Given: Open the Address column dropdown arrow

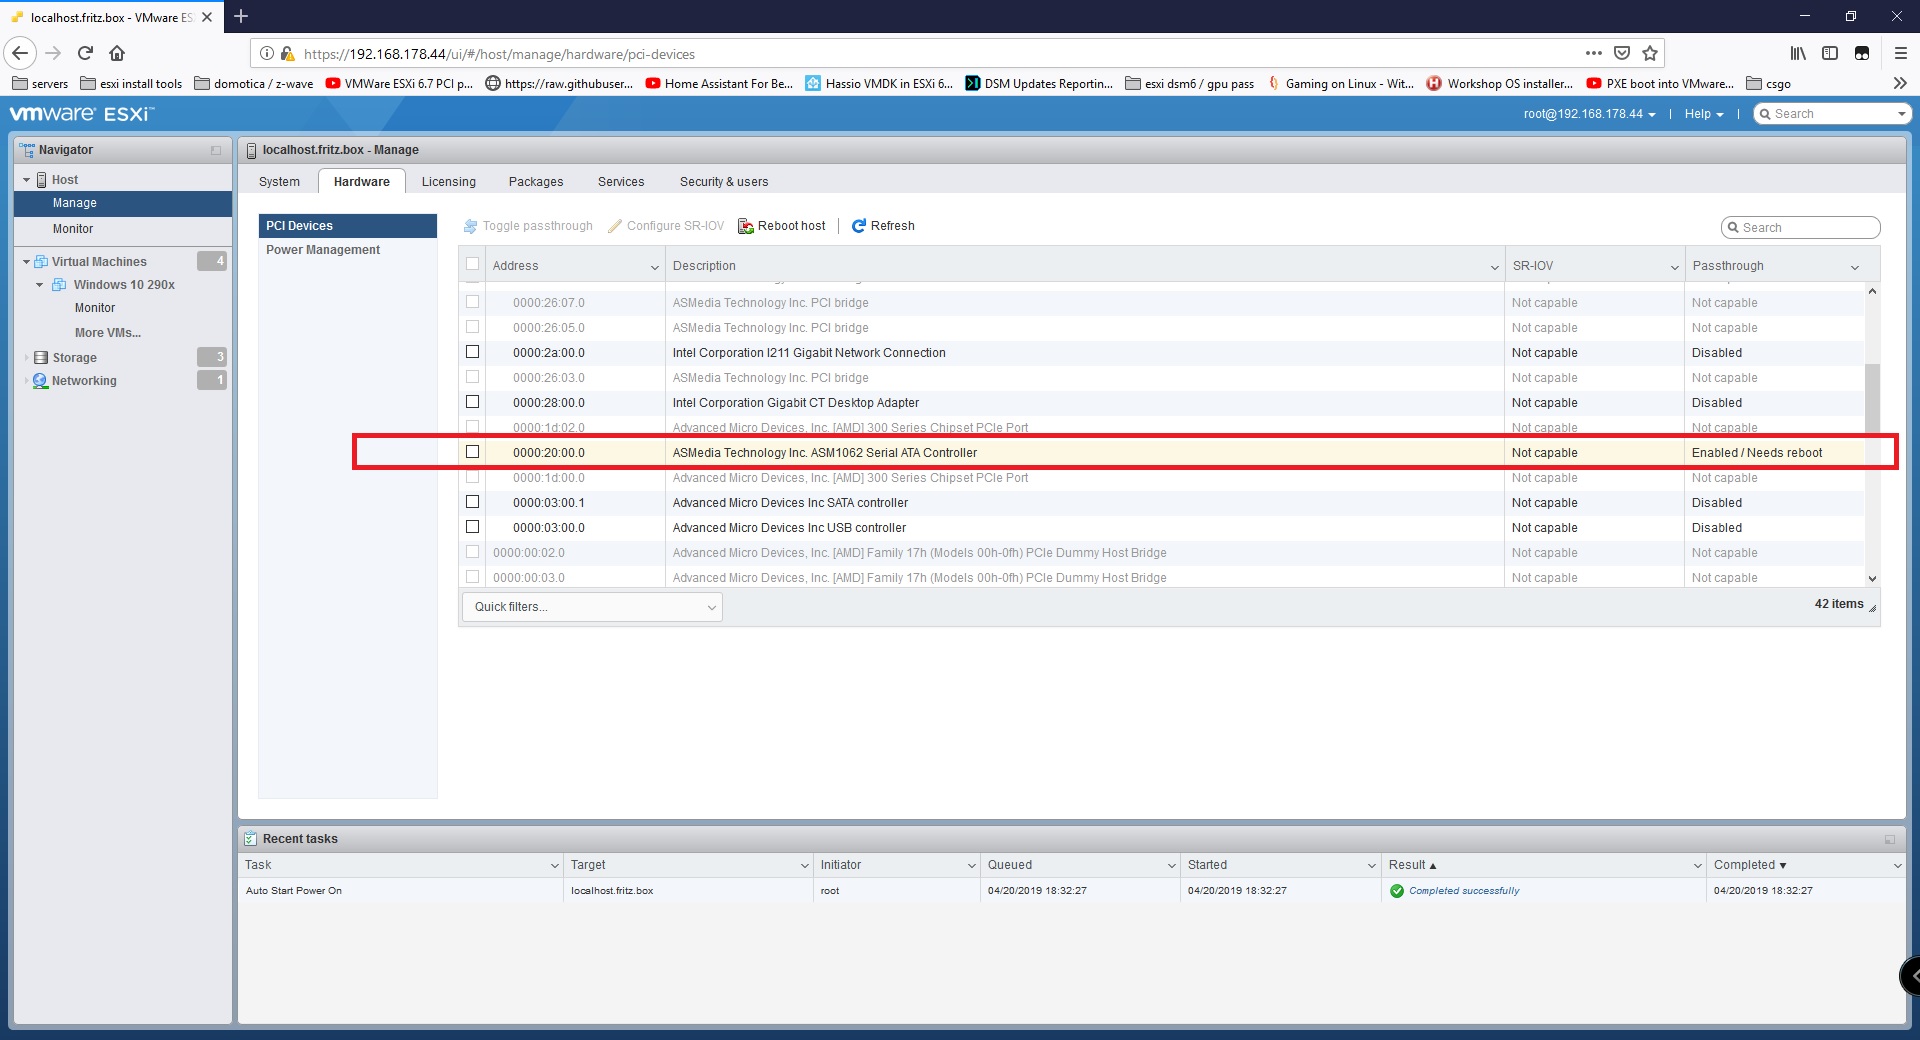Looking at the screenshot, I should tap(655, 267).
